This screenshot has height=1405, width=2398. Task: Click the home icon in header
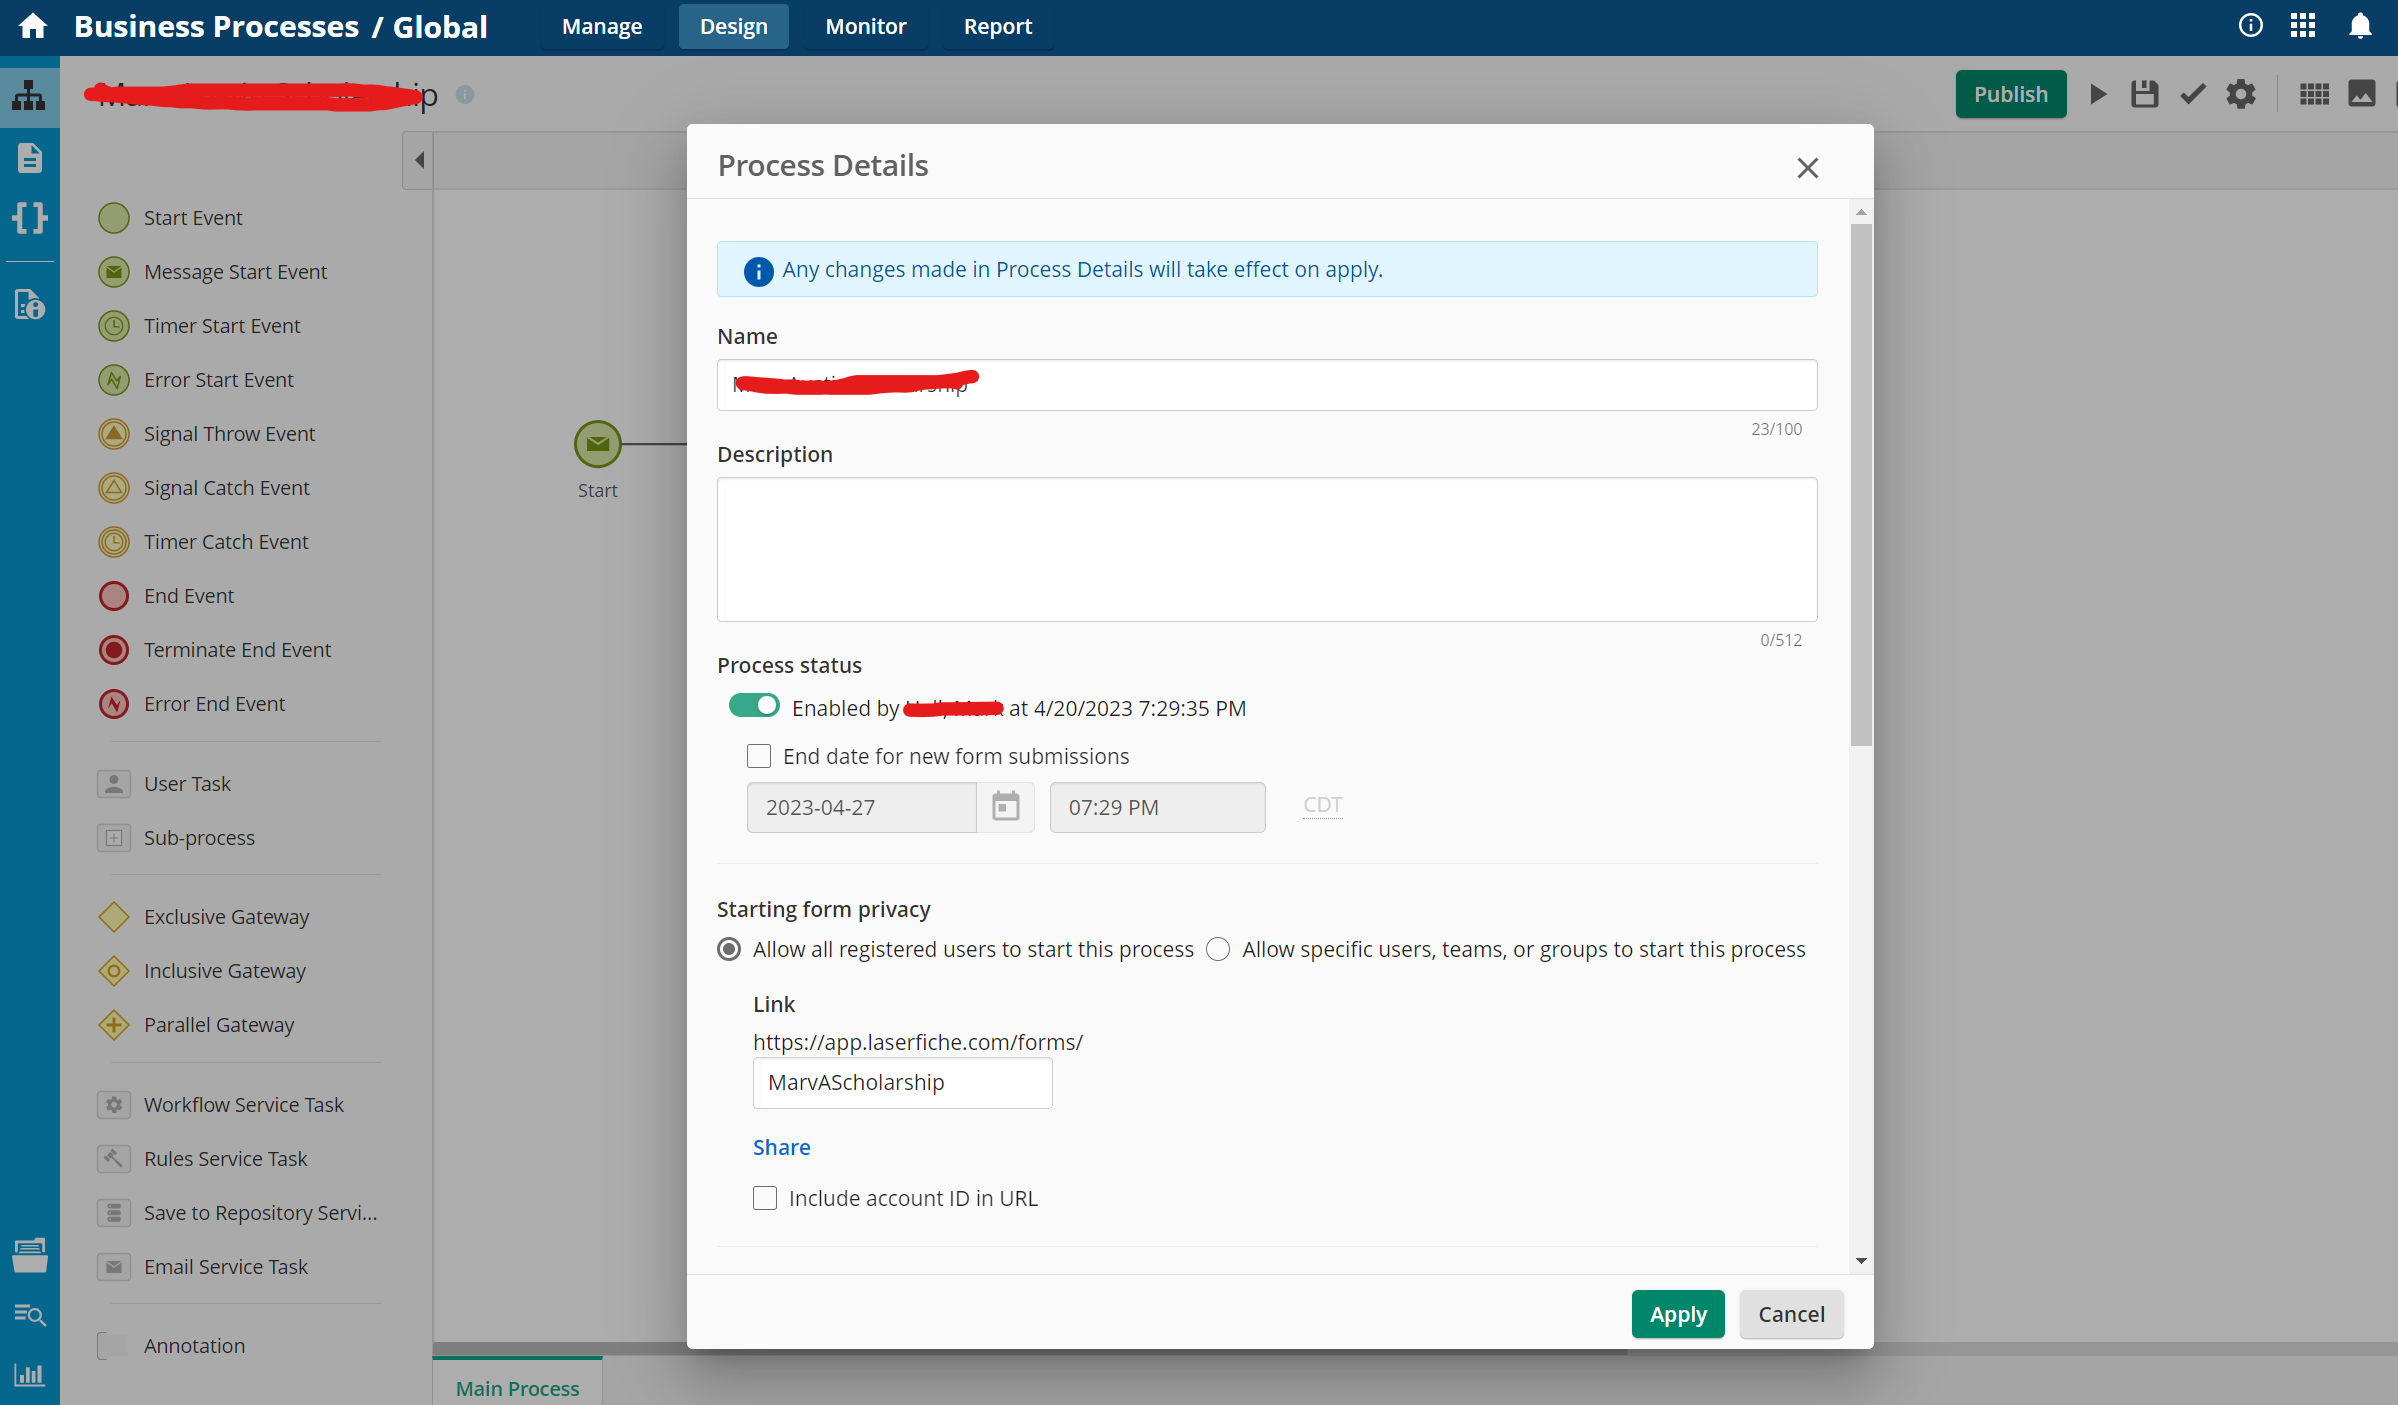pos(33,26)
